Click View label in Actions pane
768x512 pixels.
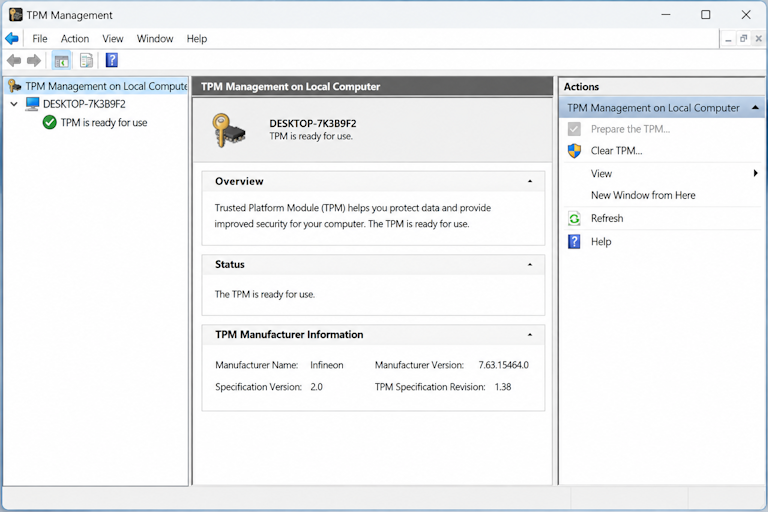click(x=601, y=174)
